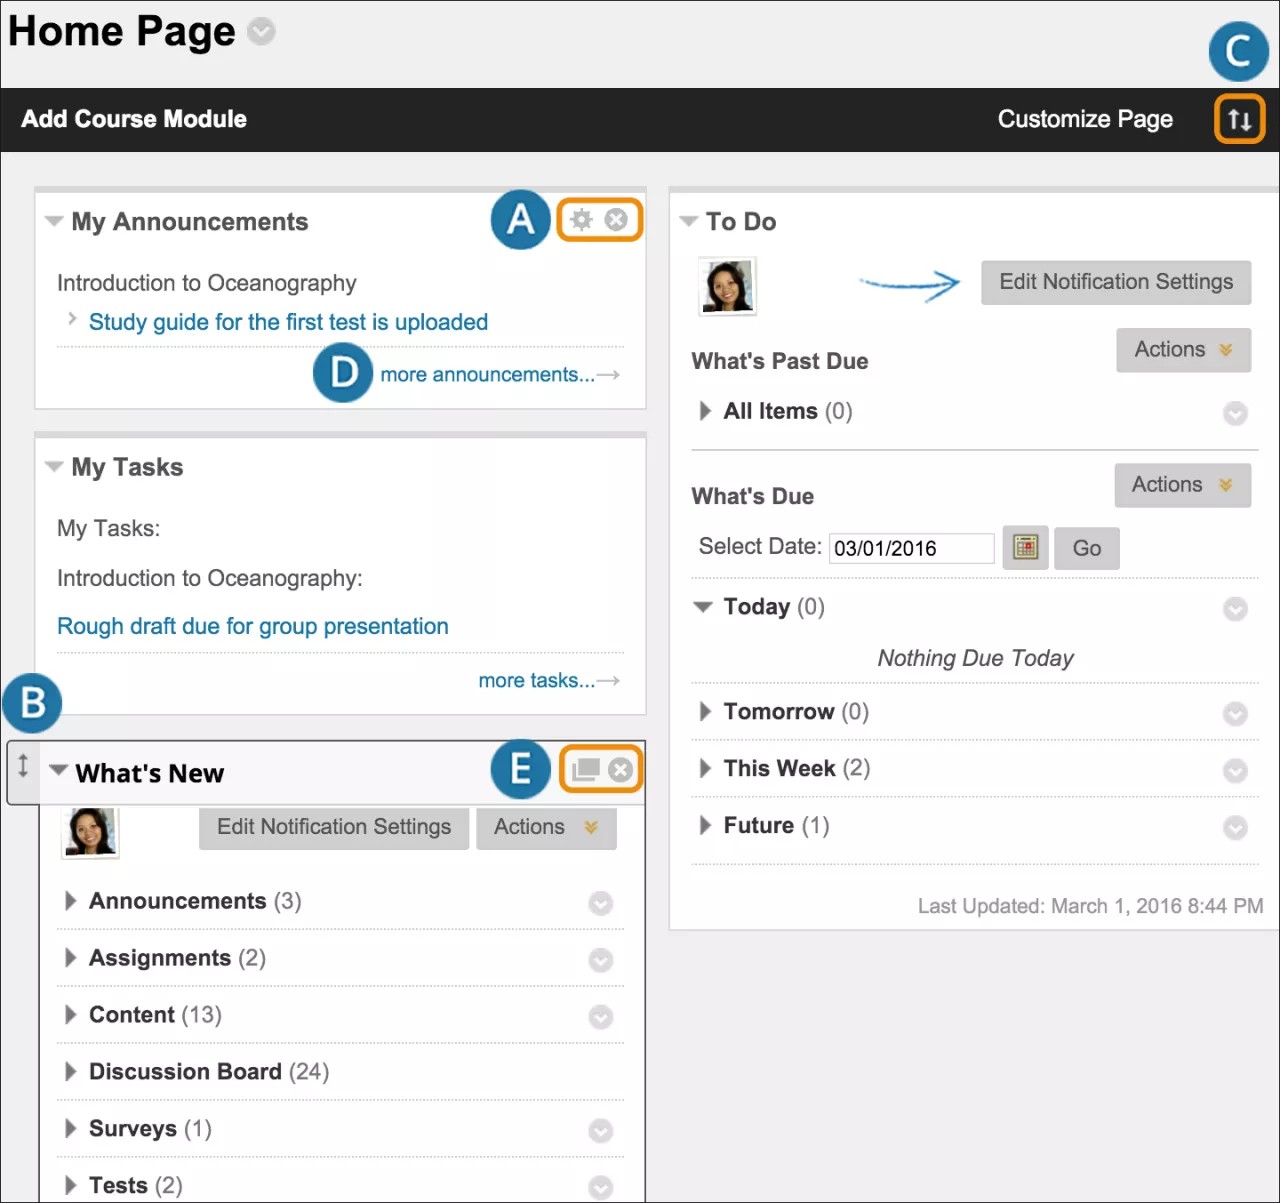Expand the This Week section
The width and height of the screenshot is (1280, 1203).
coord(706,768)
